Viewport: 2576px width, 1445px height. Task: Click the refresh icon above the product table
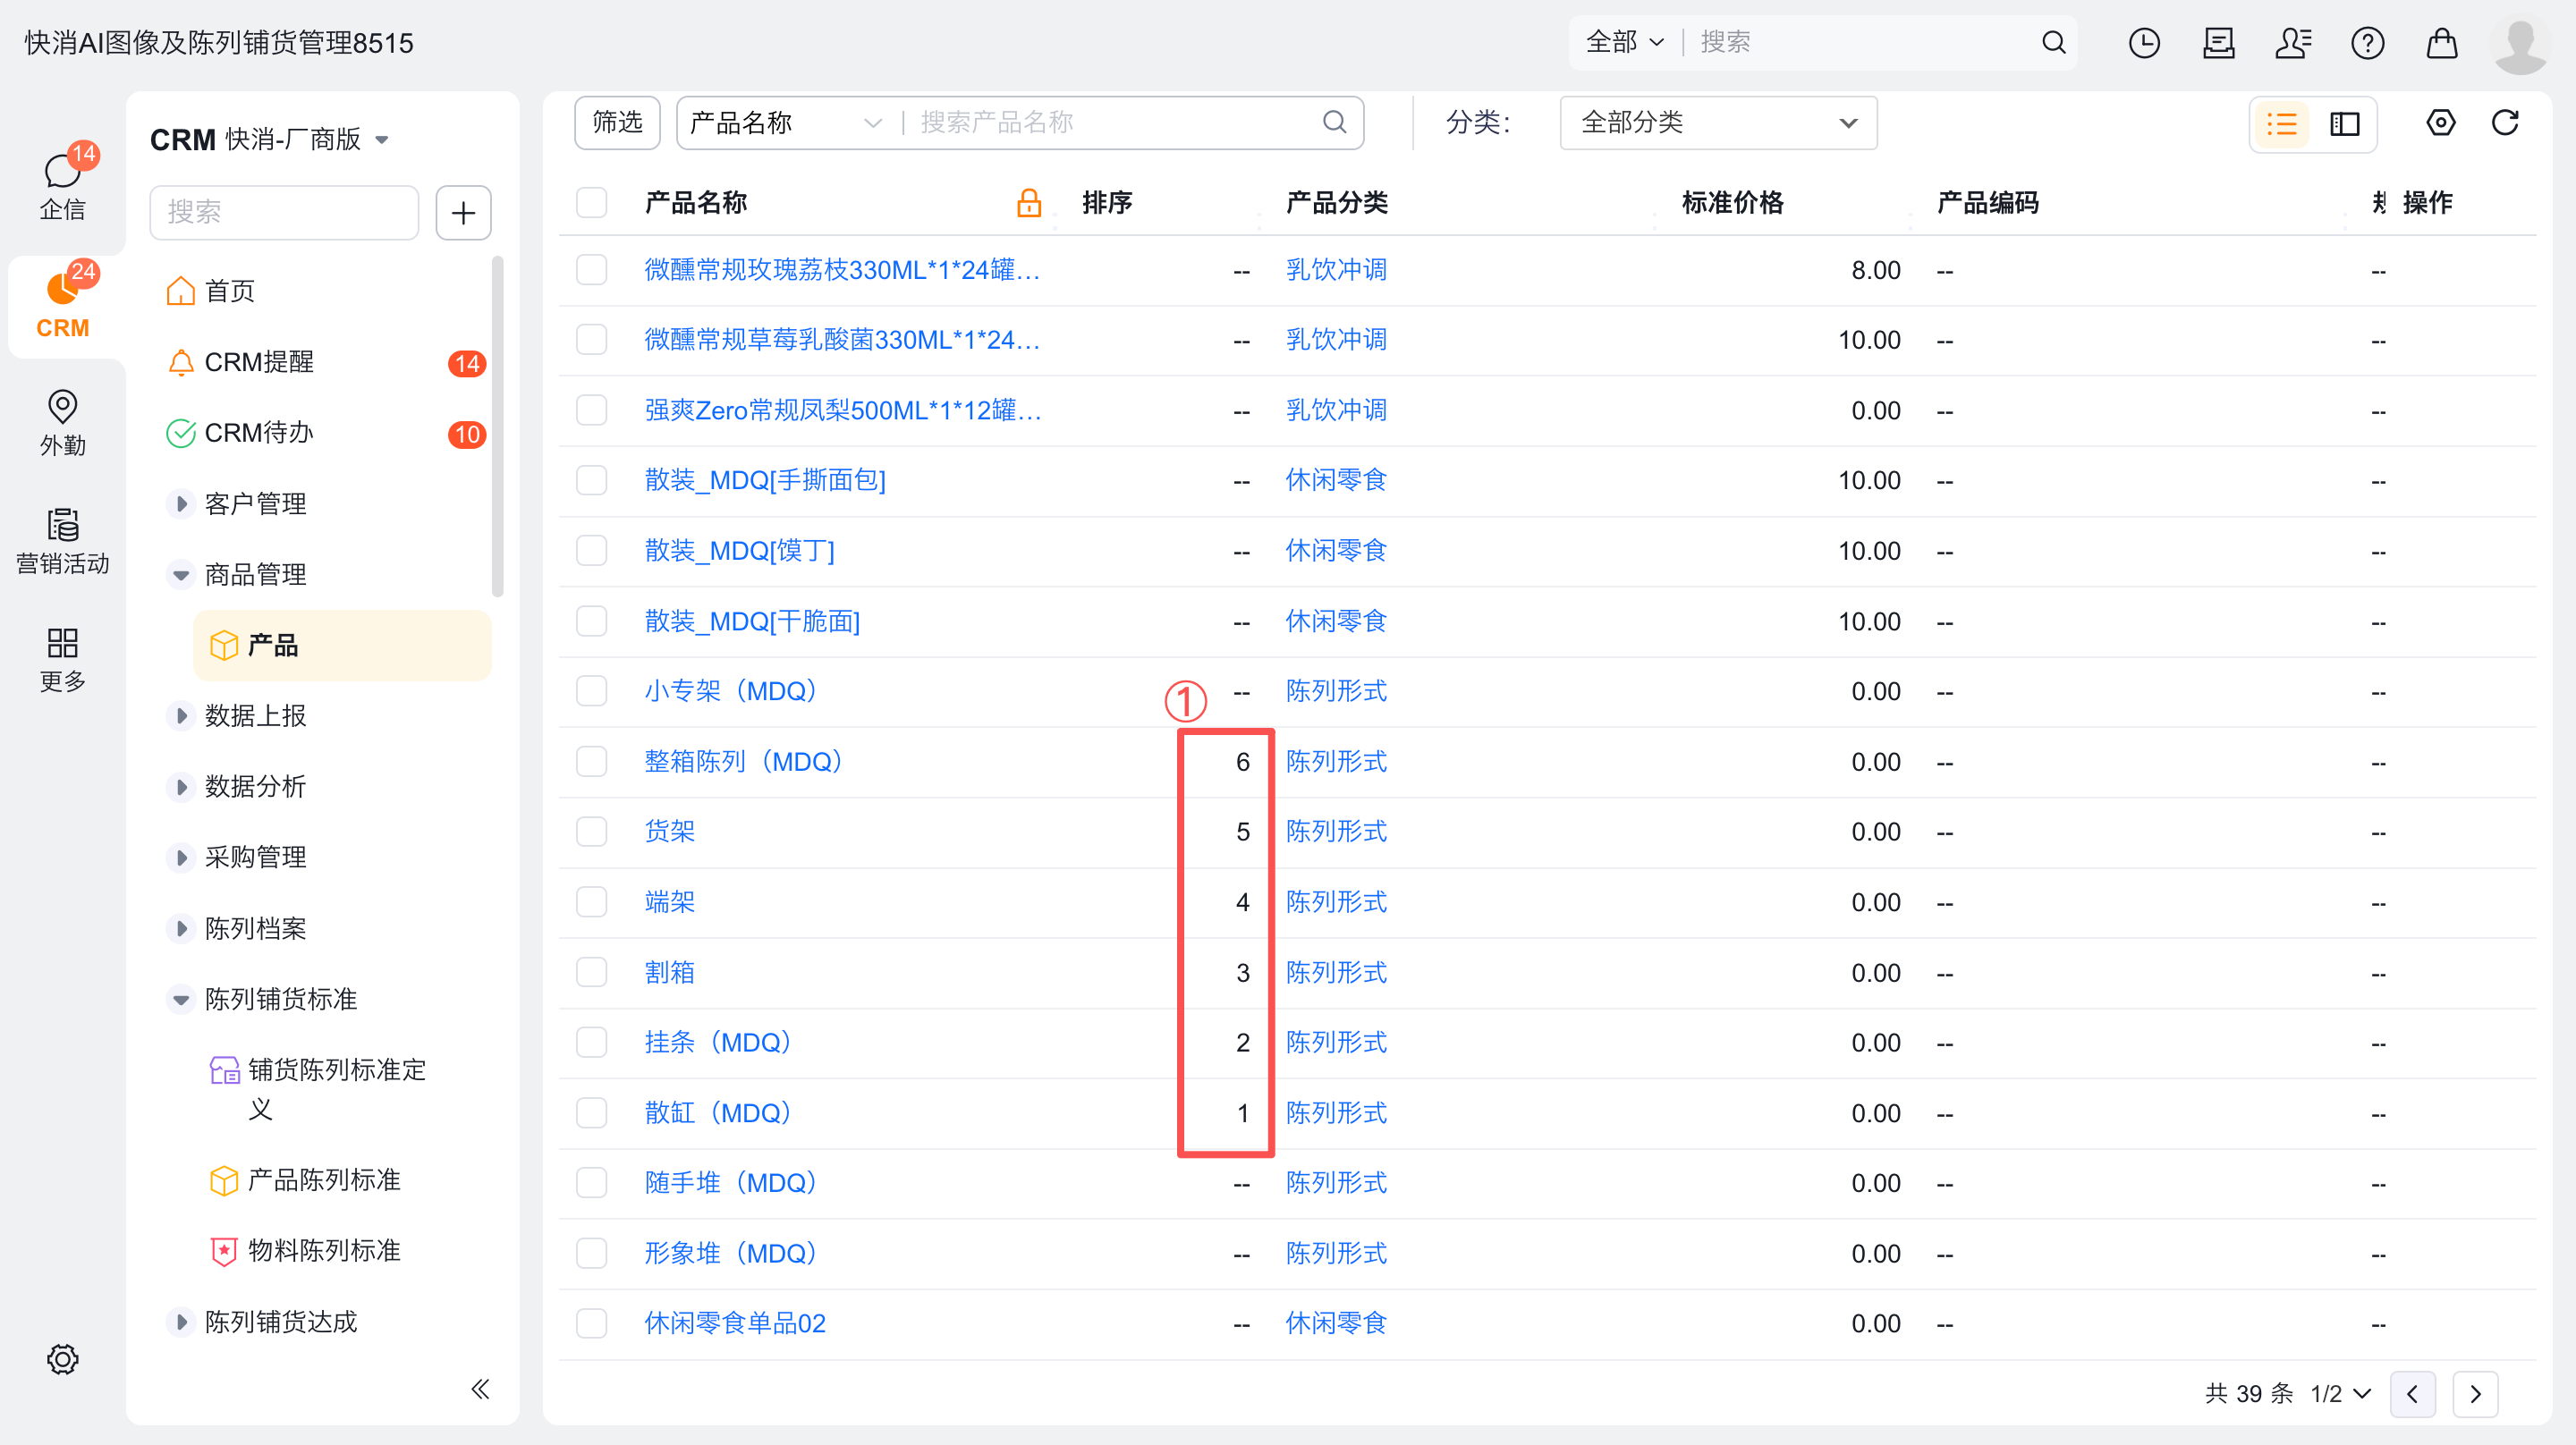[2504, 123]
